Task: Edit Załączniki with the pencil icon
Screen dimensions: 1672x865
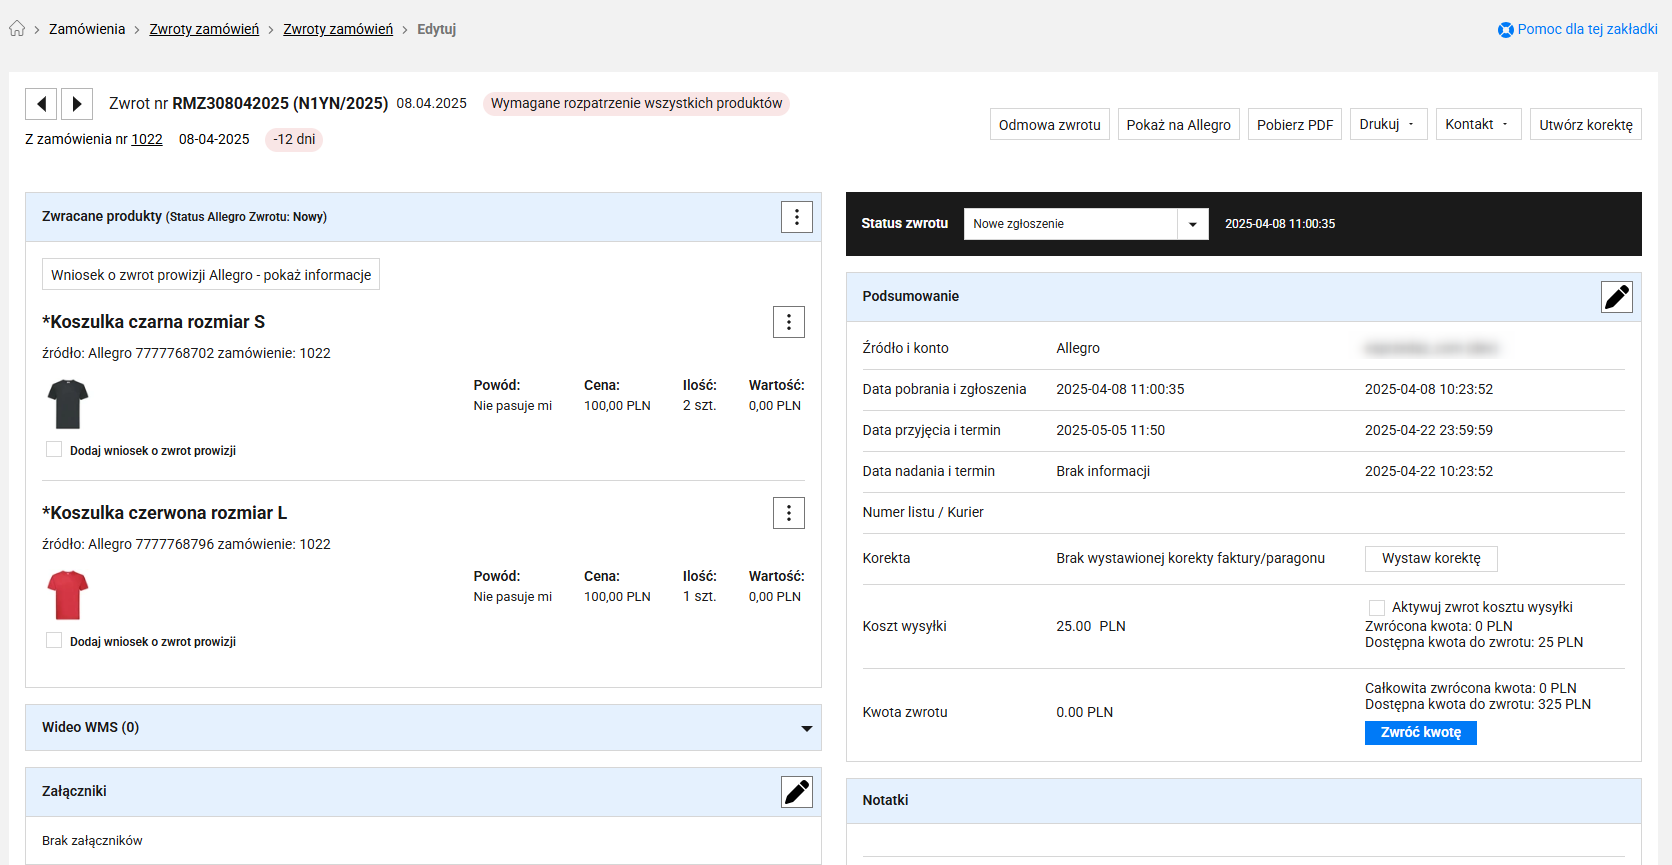Action: point(797,792)
